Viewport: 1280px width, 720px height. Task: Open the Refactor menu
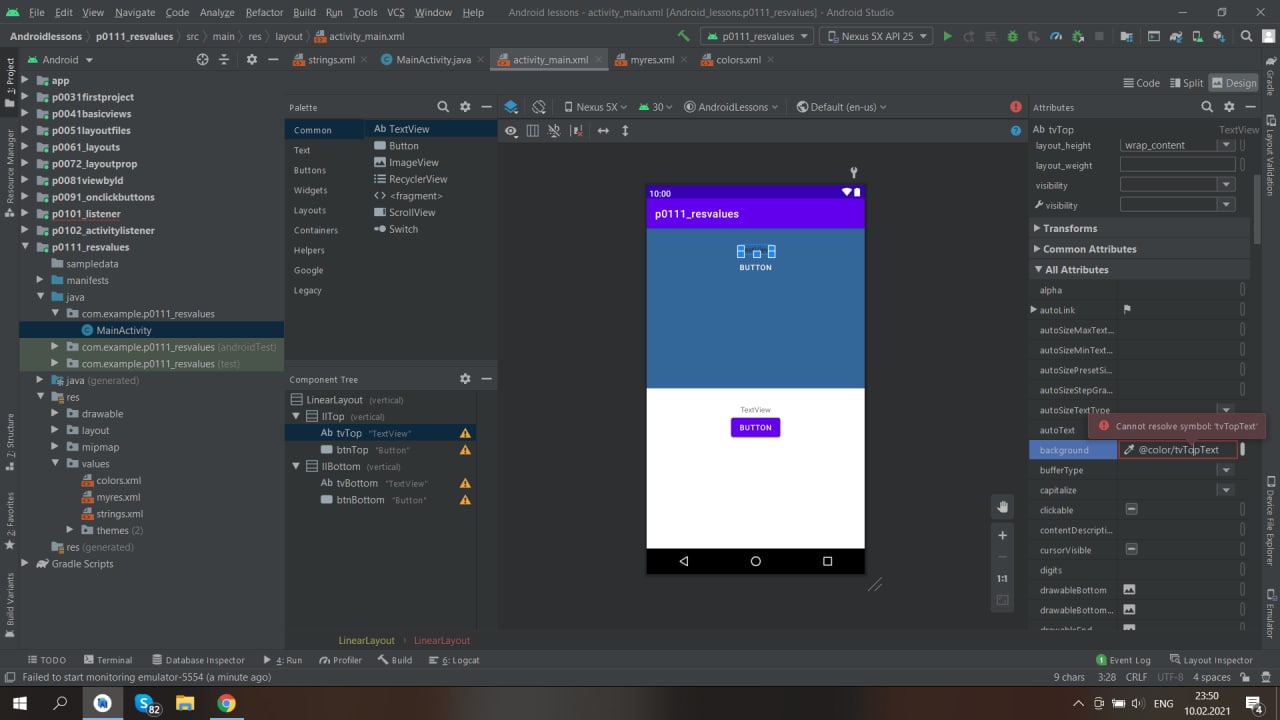264,12
